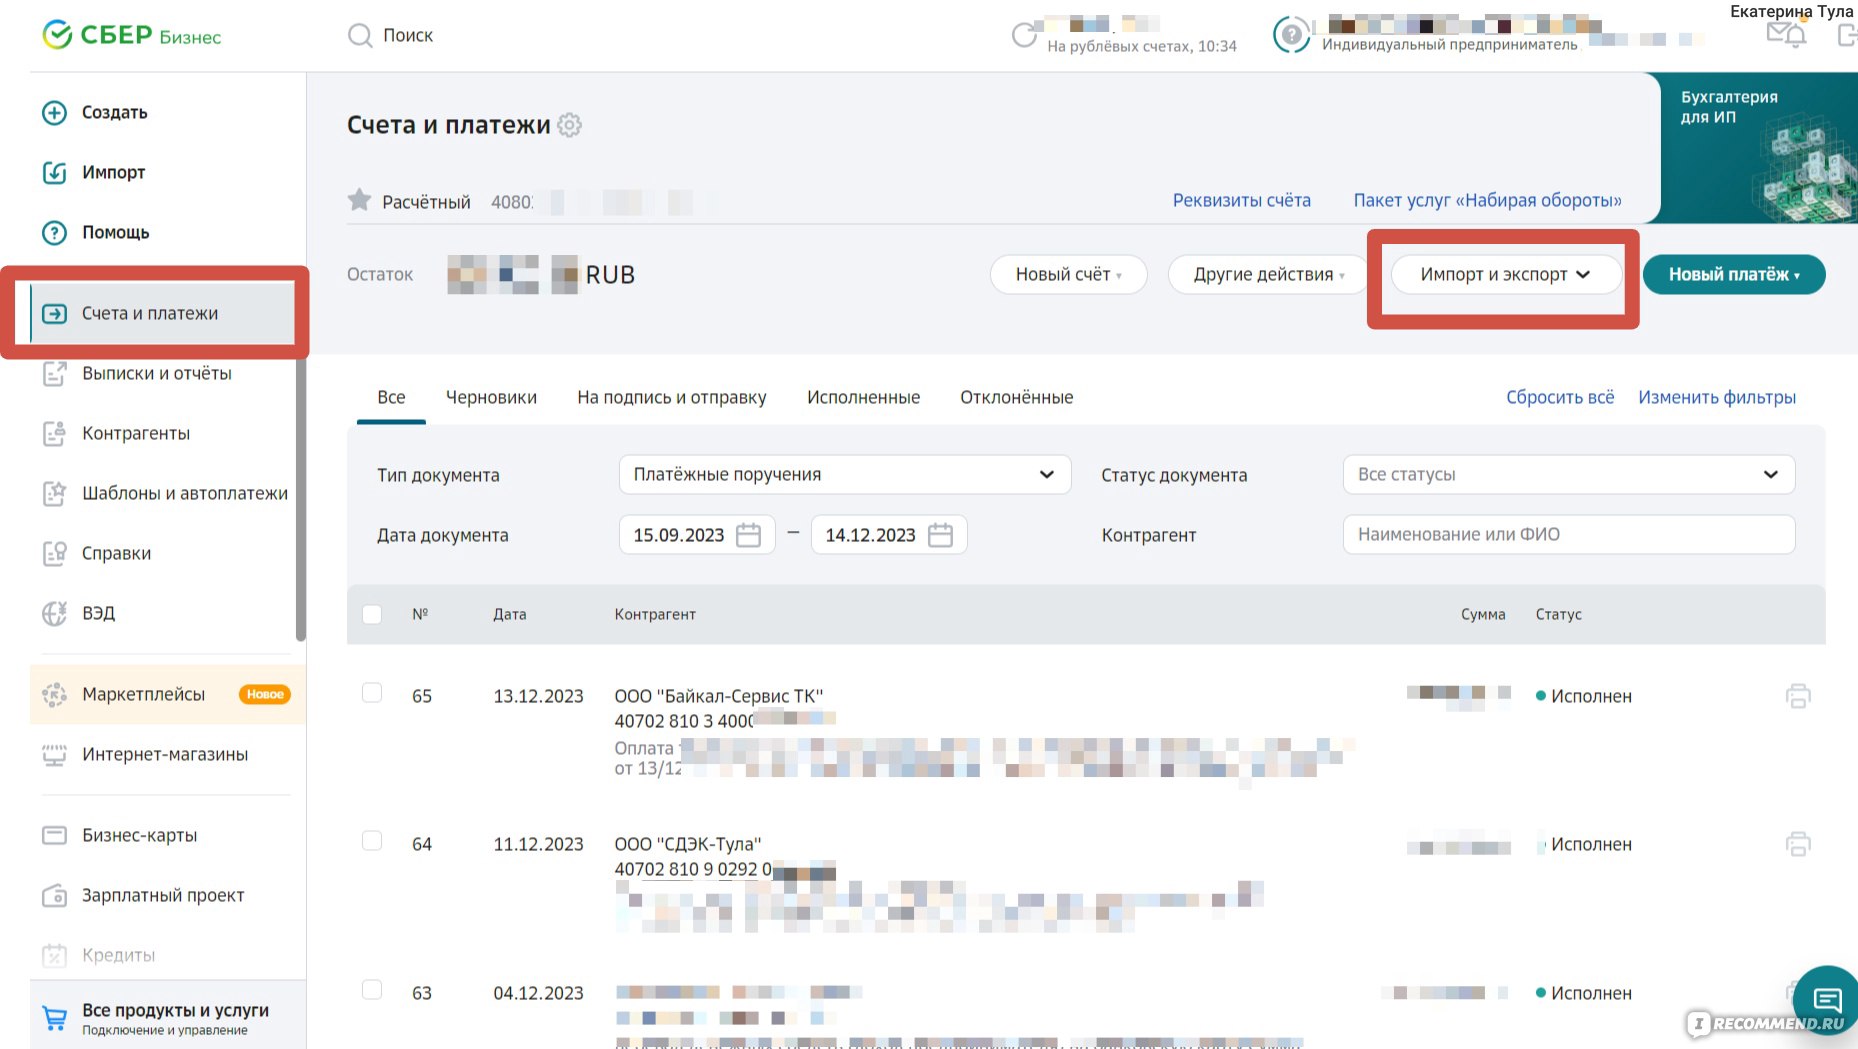Click the Контрагент name input field

1569,534
